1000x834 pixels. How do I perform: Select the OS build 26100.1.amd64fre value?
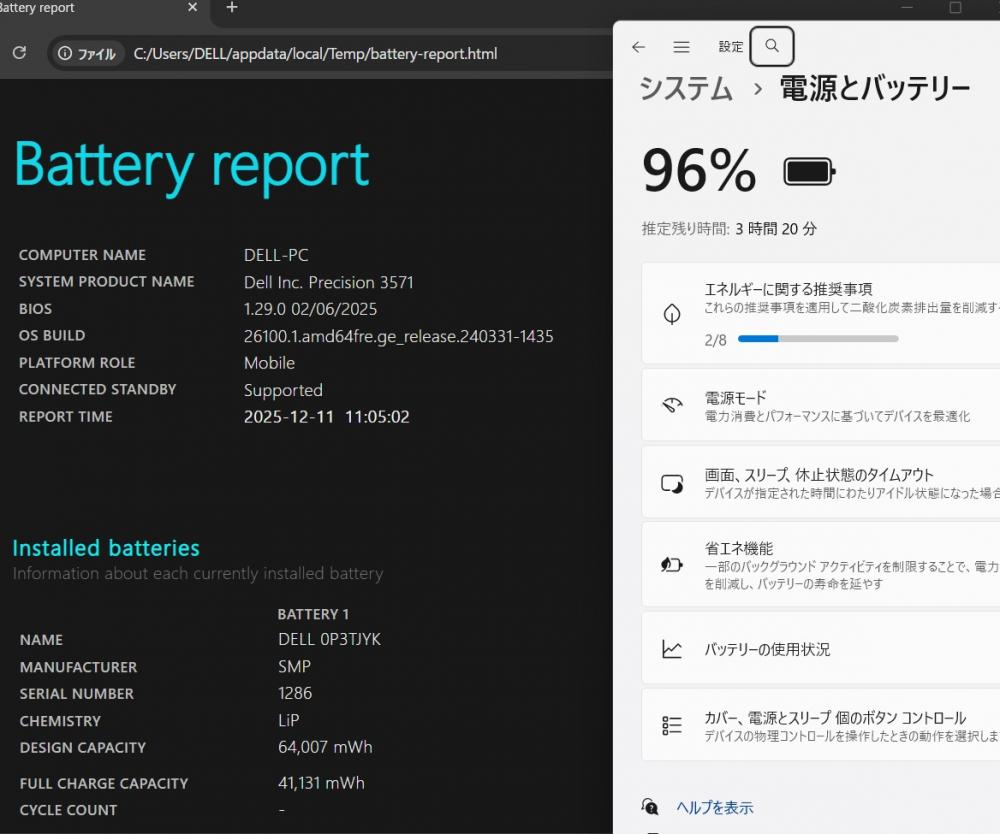[x=399, y=336]
